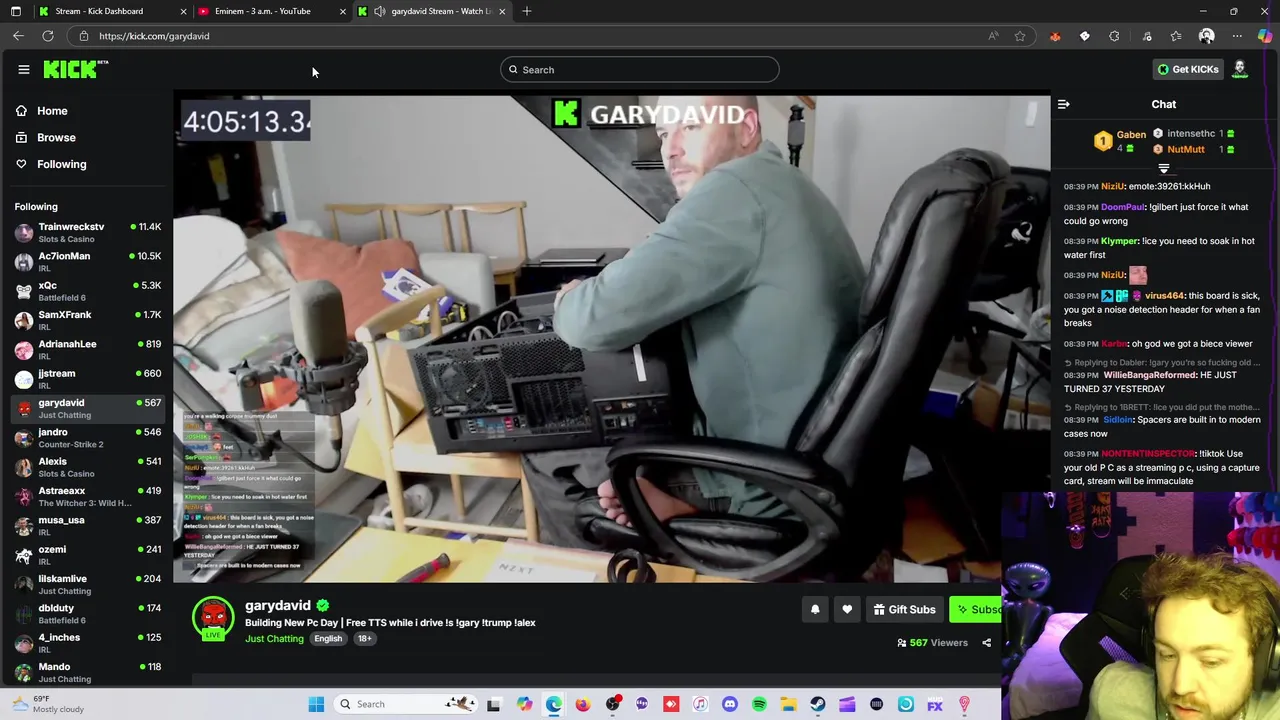Click the Windows taskbar search box
The width and height of the screenshot is (1280, 720).
[x=406, y=704]
